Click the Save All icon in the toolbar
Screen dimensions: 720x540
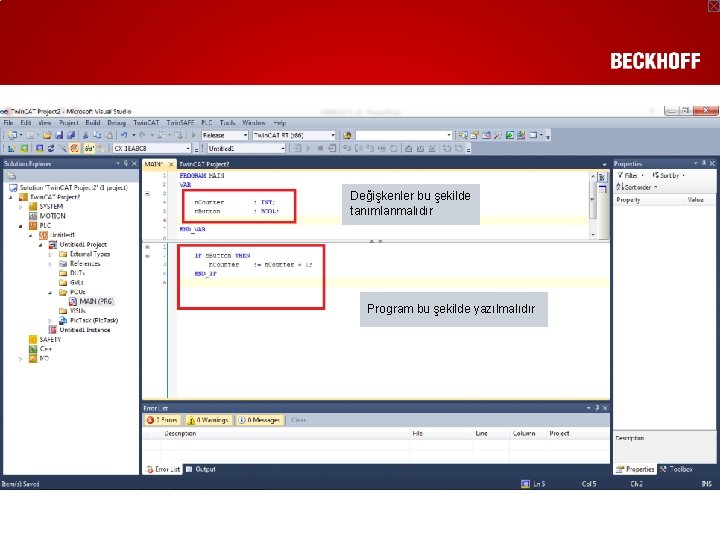click(71, 135)
